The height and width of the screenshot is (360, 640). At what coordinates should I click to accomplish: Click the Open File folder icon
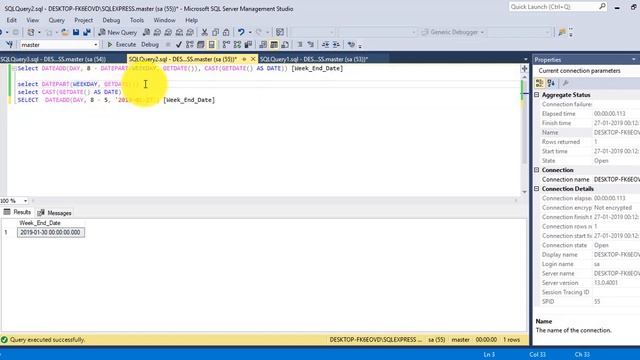click(64, 32)
